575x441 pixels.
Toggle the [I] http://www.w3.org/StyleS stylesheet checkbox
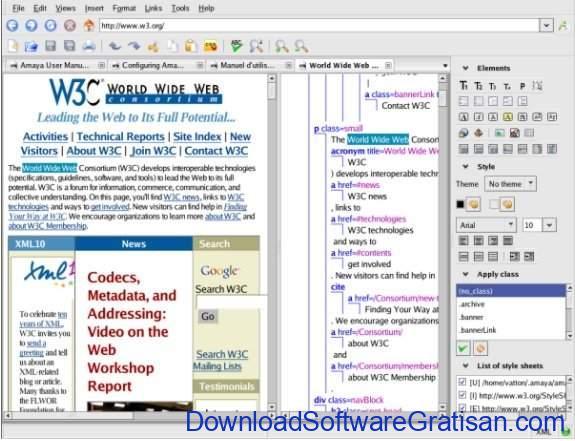[462, 395]
